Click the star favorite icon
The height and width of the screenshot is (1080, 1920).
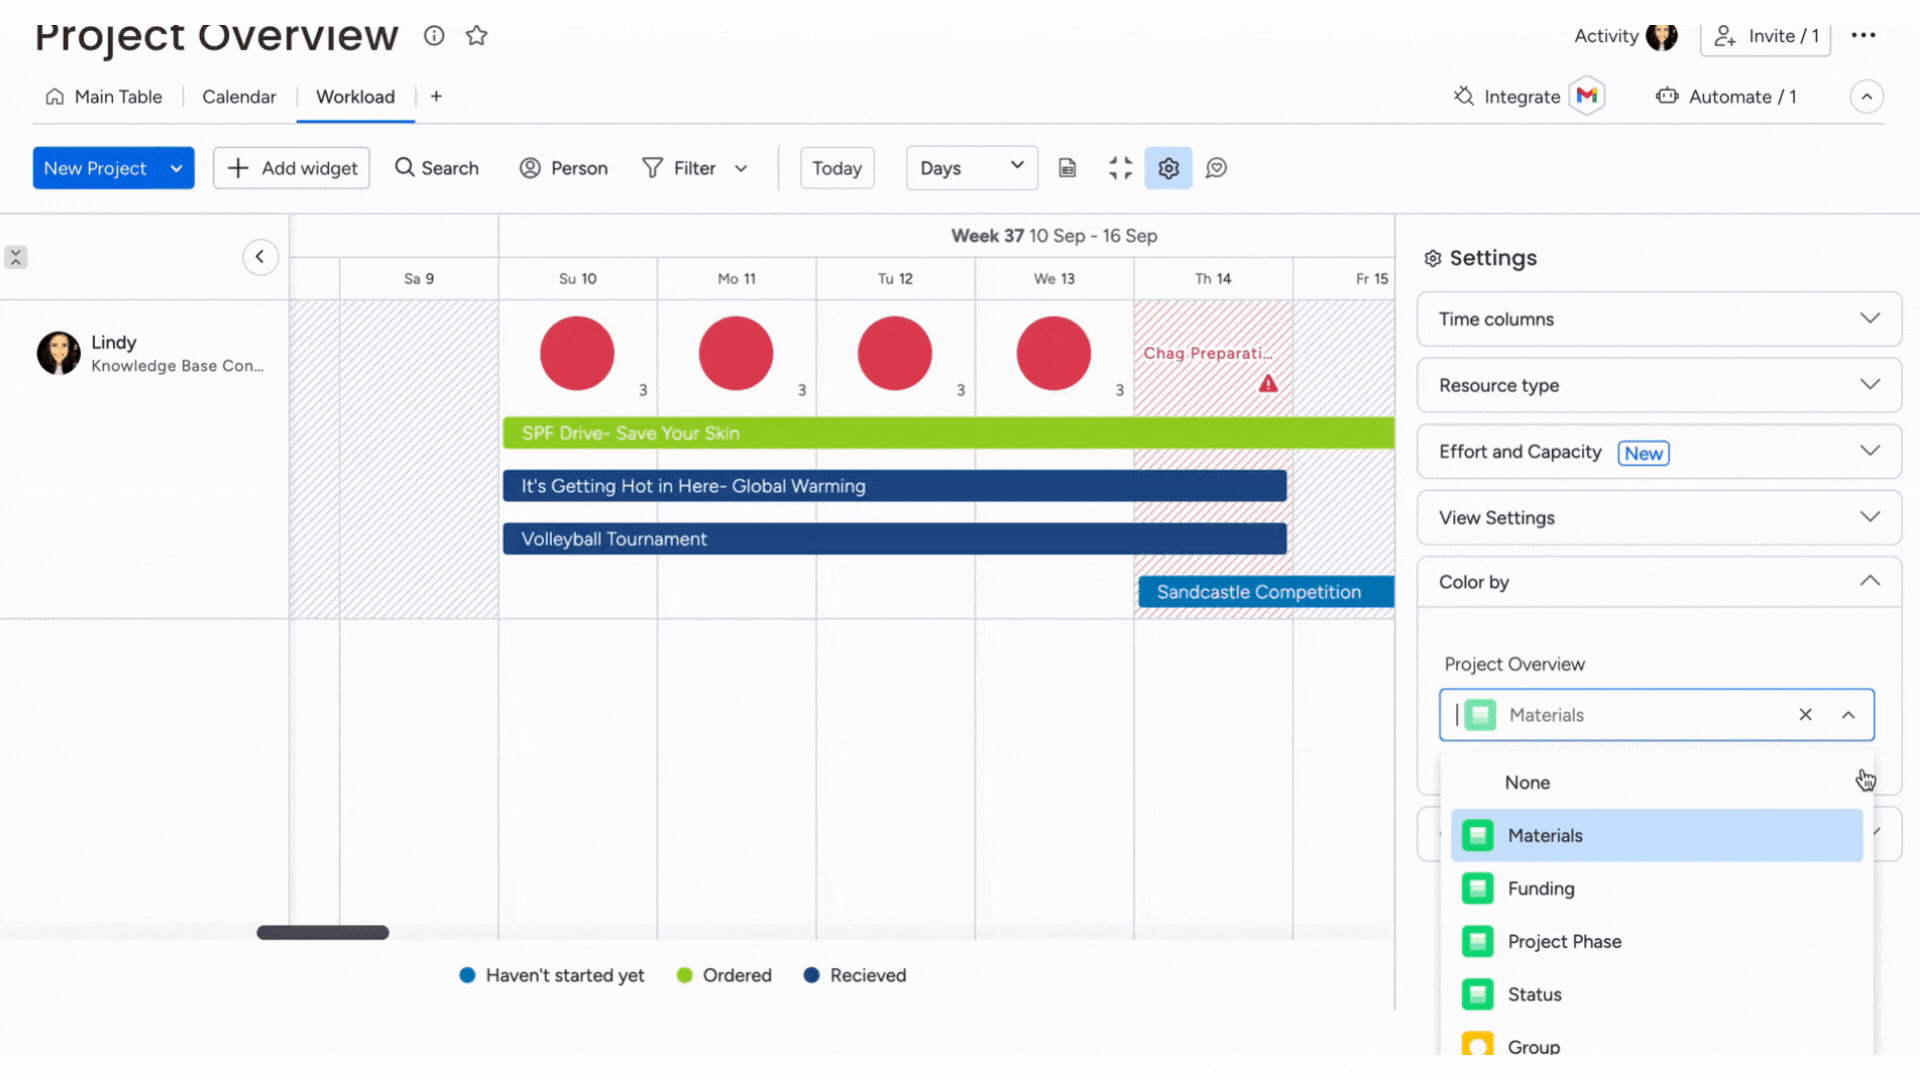476,36
